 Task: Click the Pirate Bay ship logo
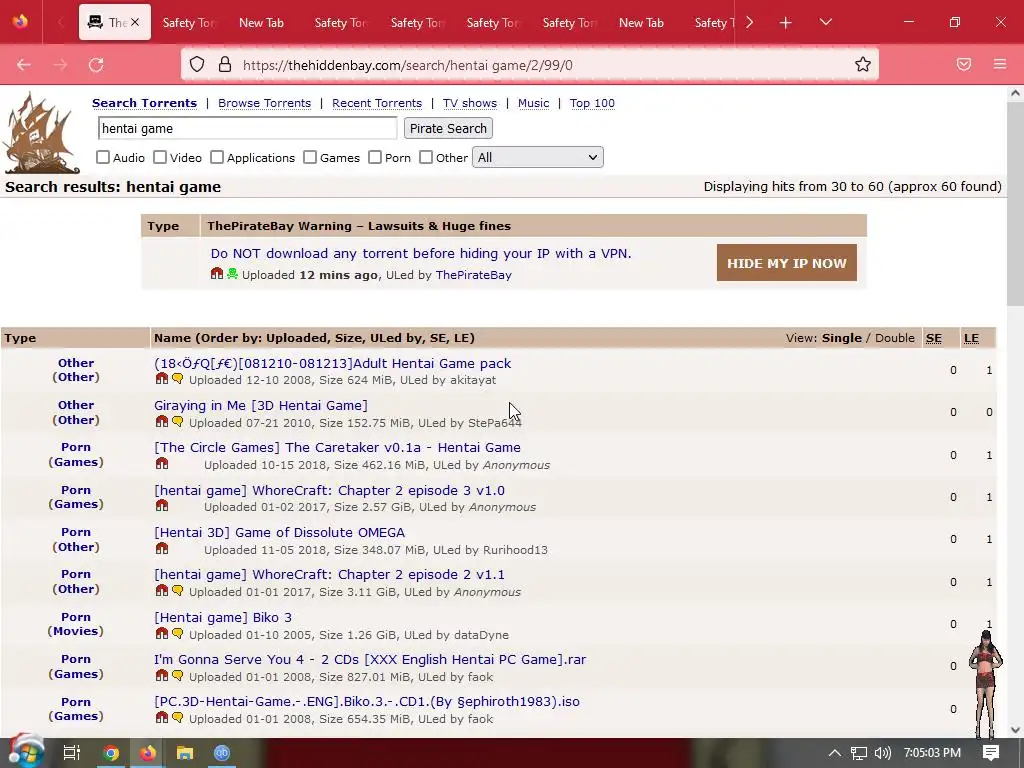40,134
